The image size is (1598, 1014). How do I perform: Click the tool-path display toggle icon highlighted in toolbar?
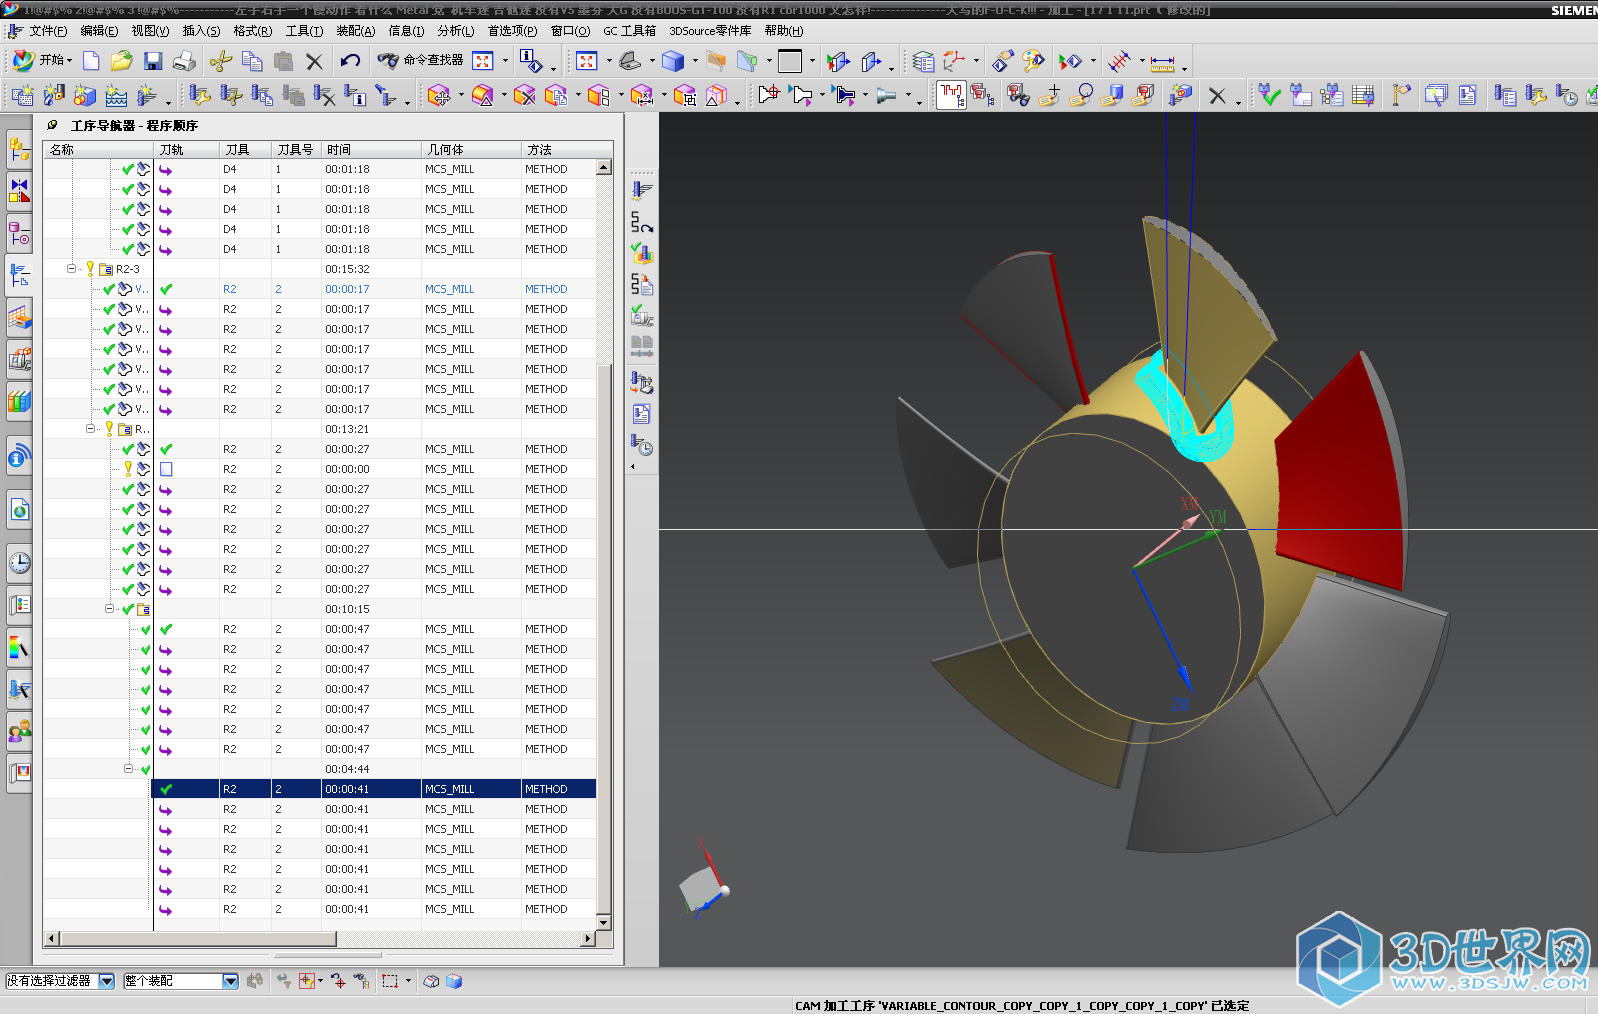951,95
